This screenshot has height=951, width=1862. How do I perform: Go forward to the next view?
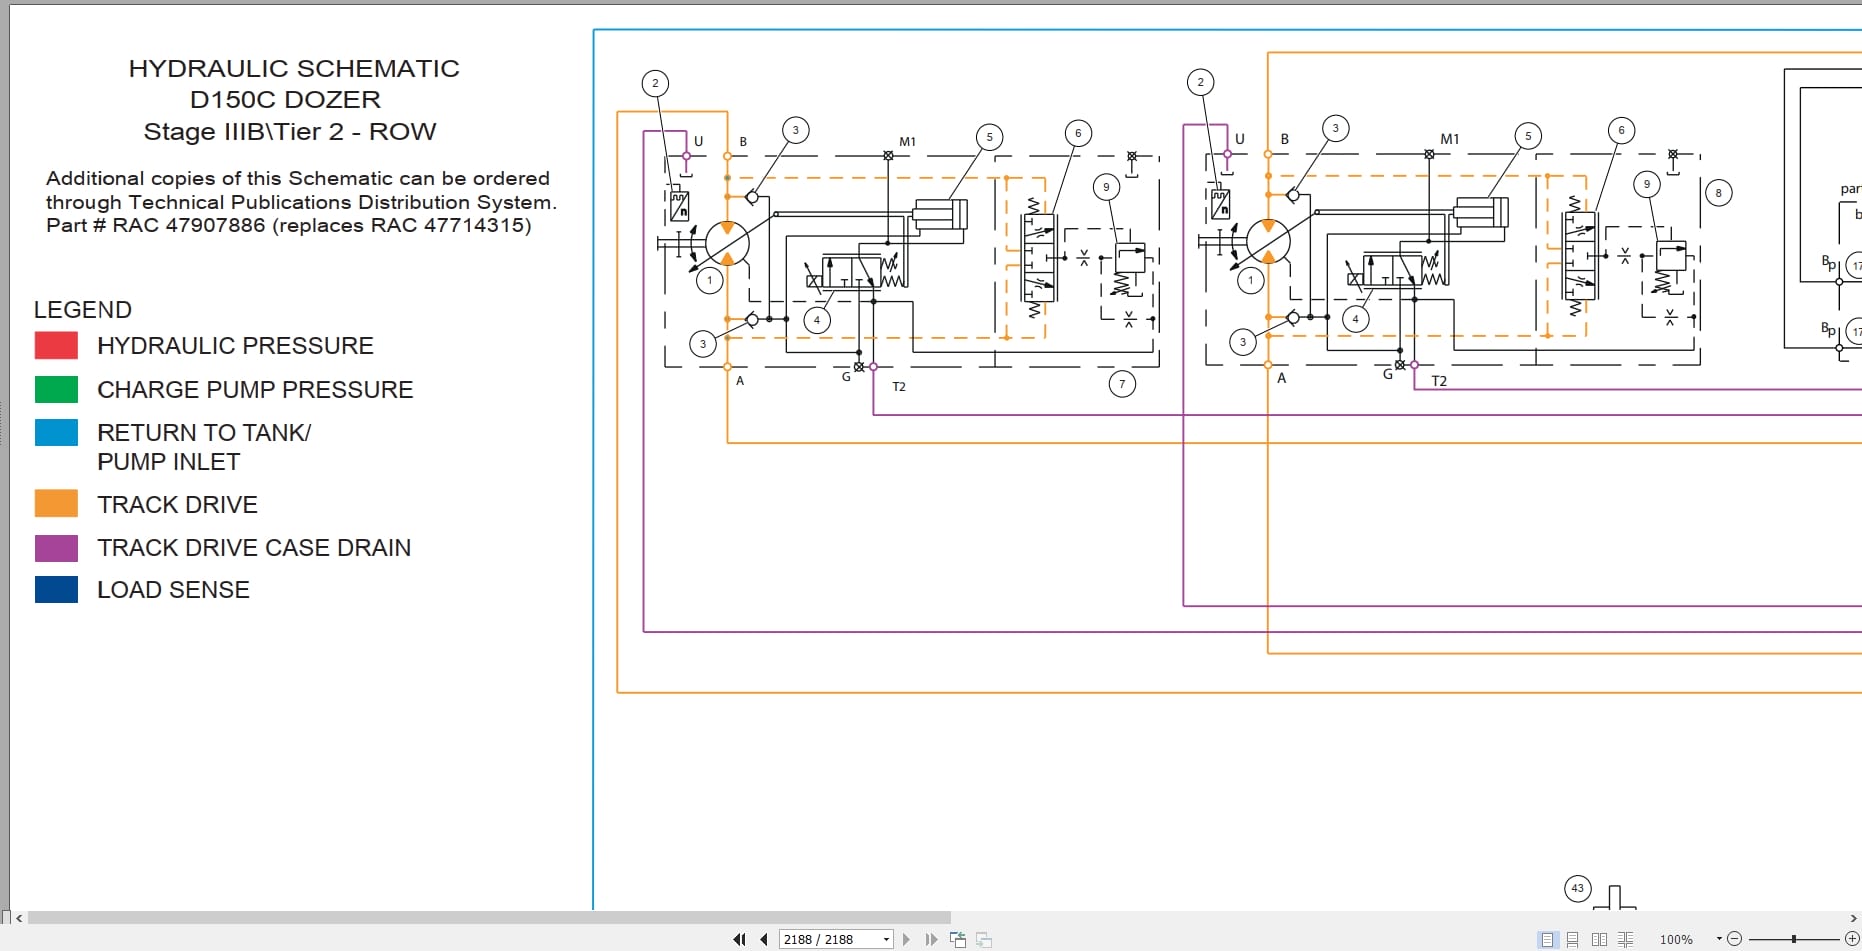(x=984, y=939)
